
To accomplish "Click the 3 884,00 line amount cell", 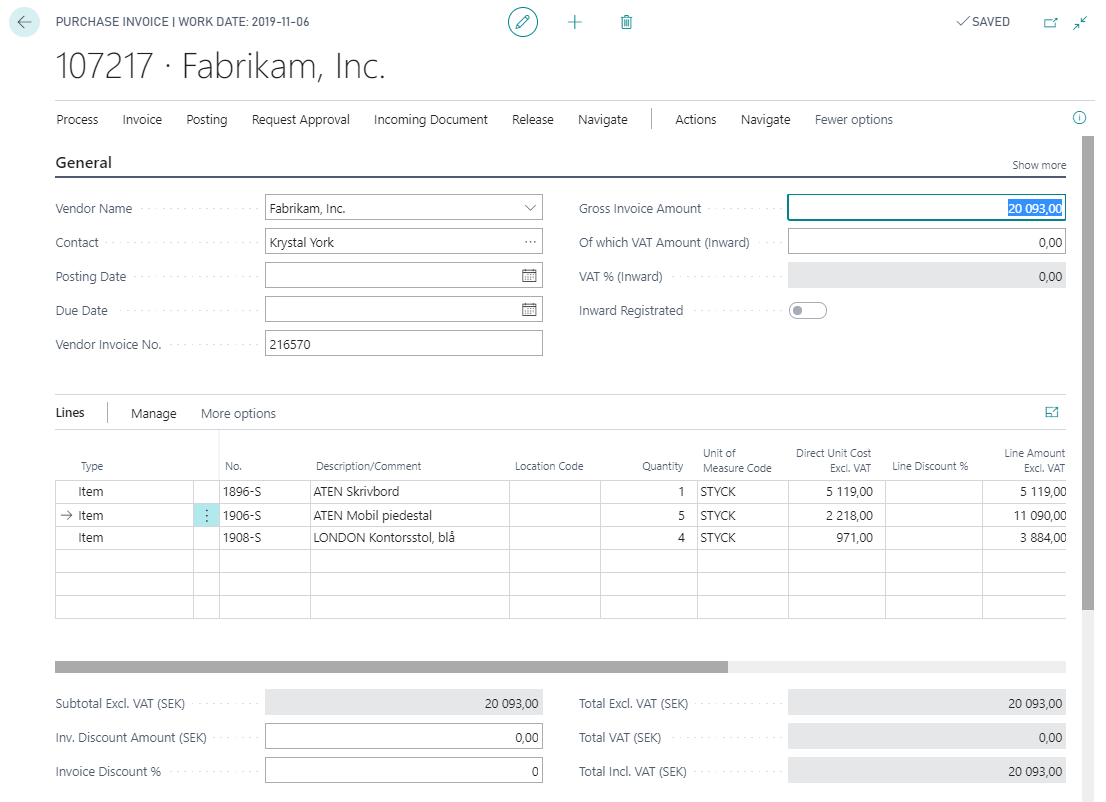I will click(1024, 537).
